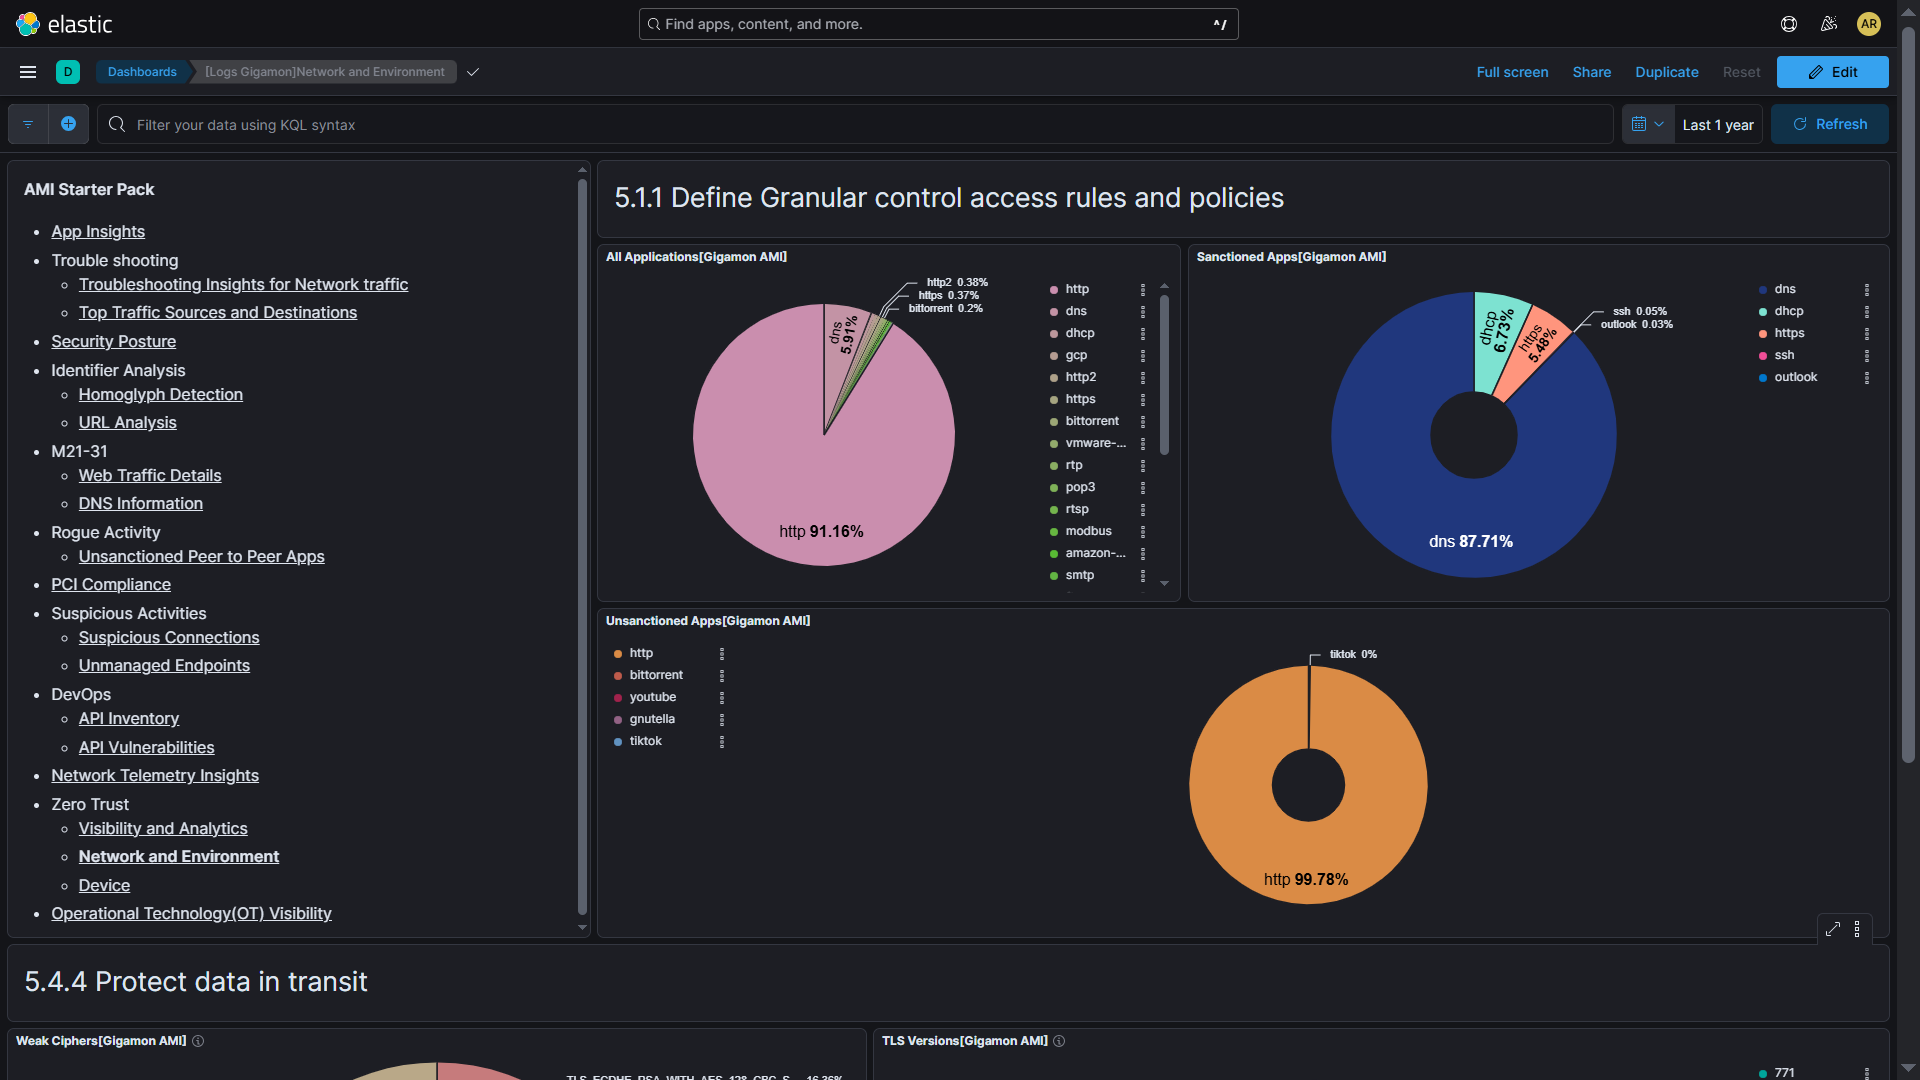The width and height of the screenshot is (1920, 1080).
Task: Expand the Unsanctioned Apps panel to full size
Action: [x=1832, y=929]
